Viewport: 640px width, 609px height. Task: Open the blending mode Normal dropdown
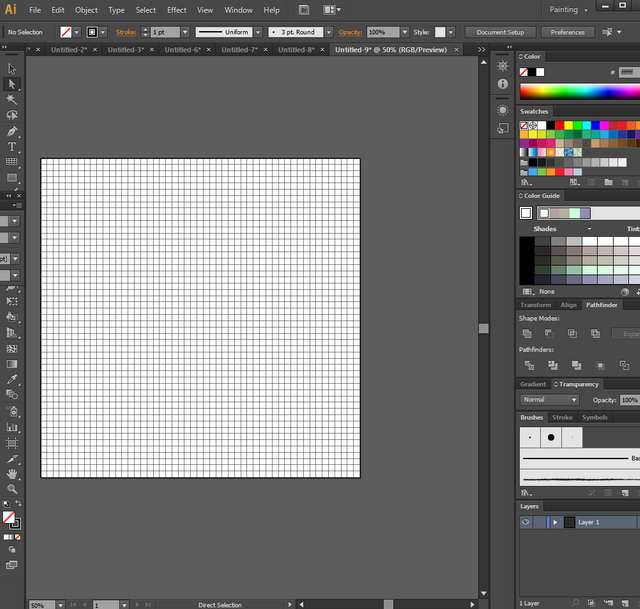tap(549, 400)
